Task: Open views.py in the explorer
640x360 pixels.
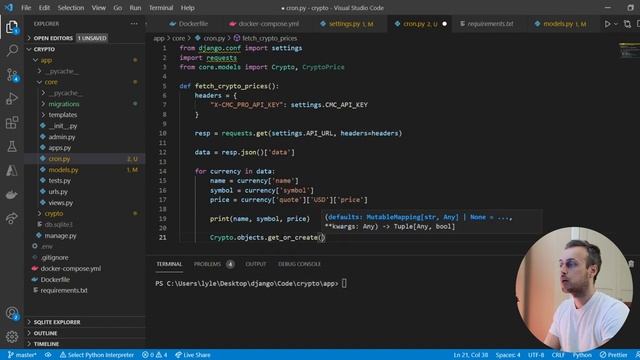Action: (60, 202)
